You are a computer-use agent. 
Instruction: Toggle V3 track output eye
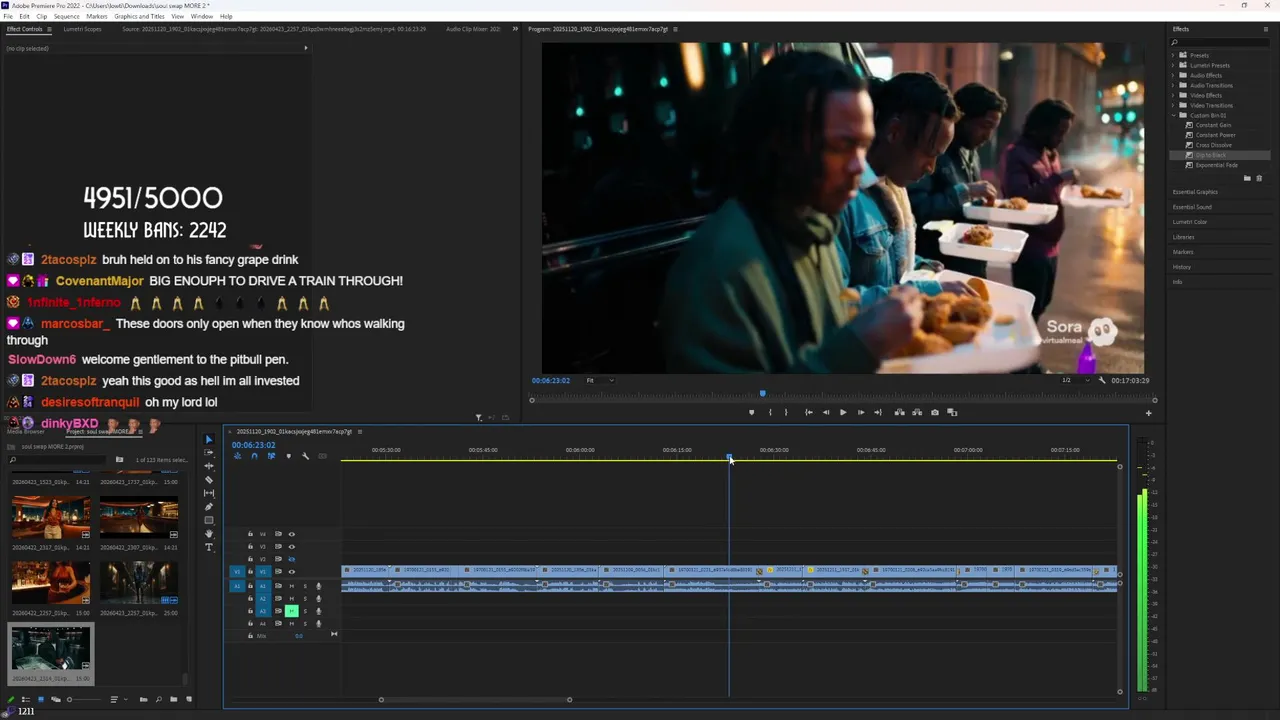tap(292, 547)
